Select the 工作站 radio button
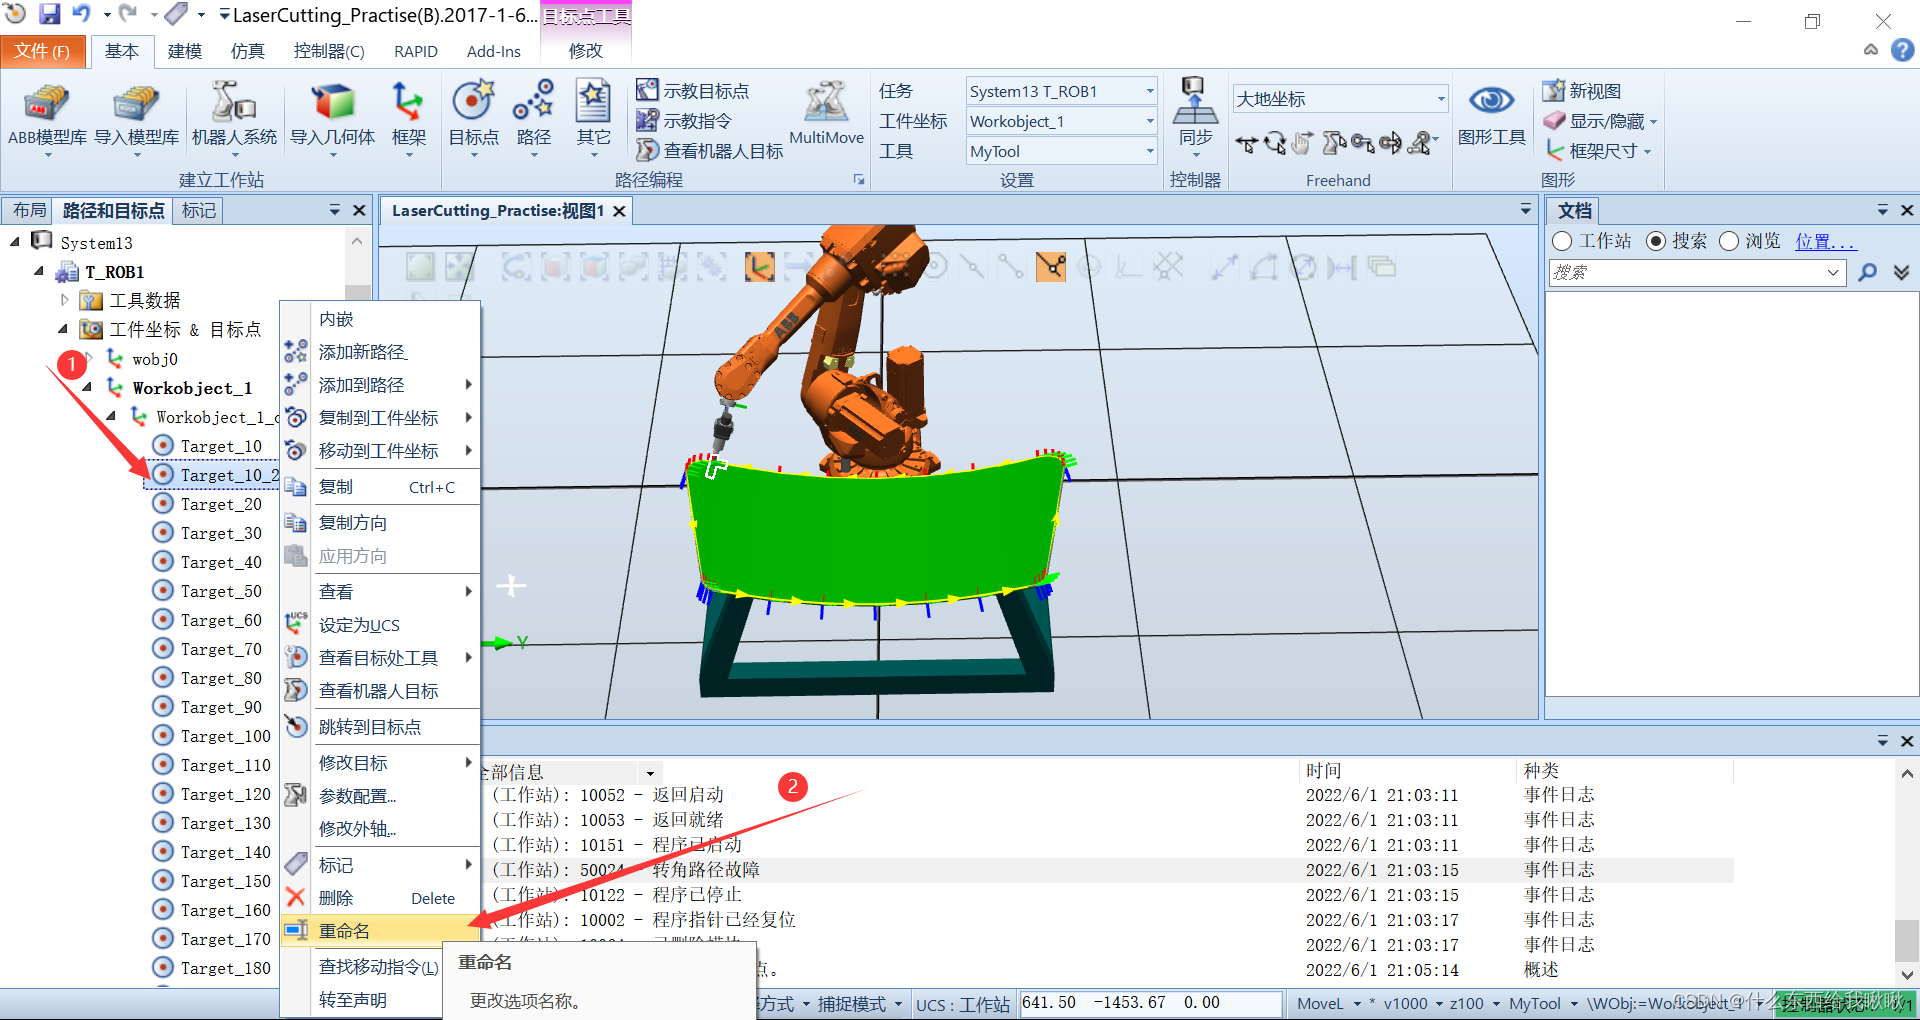Viewport: 1920px width, 1020px height. tap(1562, 241)
